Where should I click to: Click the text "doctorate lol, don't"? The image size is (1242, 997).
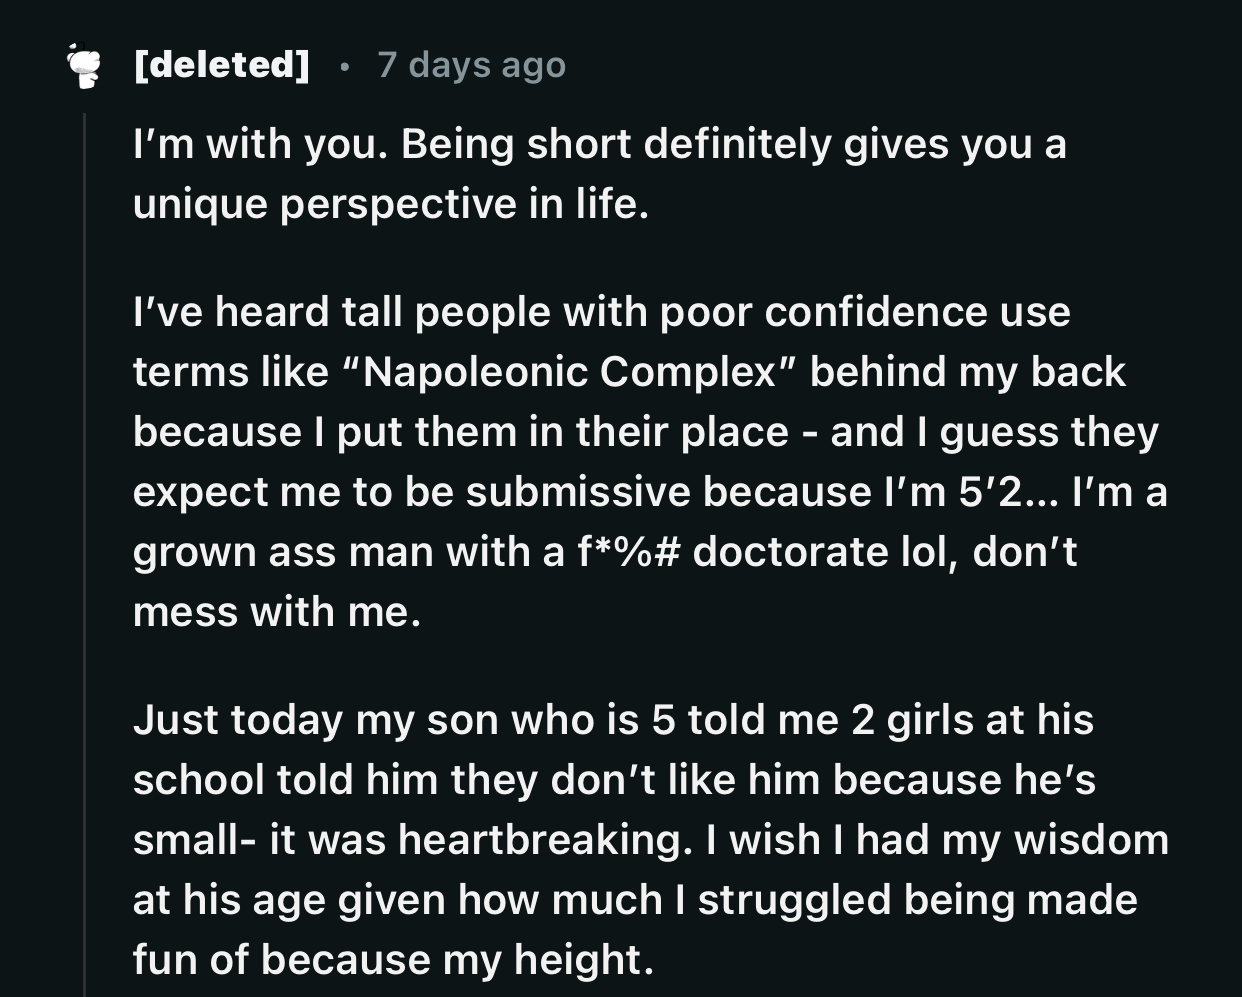coord(885,552)
